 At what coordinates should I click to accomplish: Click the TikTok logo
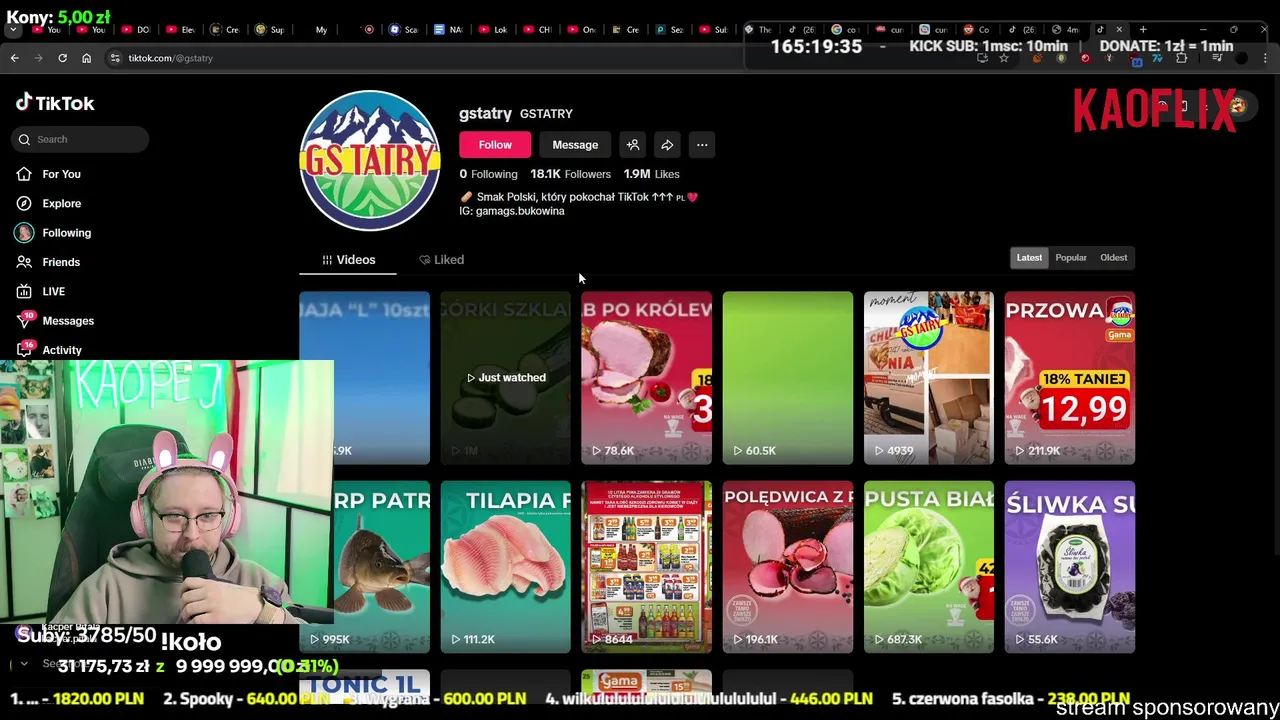point(55,103)
